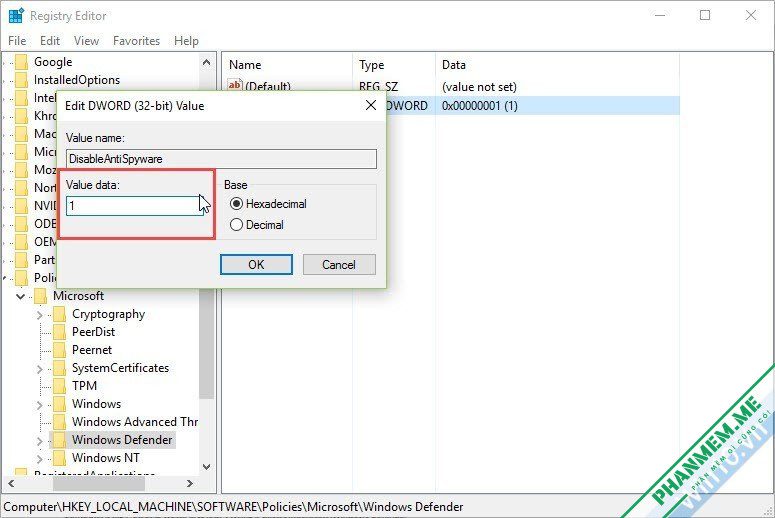Select the Hexadecimal base option
Image resolution: width=775 pixels, height=518 pixels.
pyautogui.click(x=268, y=204)
